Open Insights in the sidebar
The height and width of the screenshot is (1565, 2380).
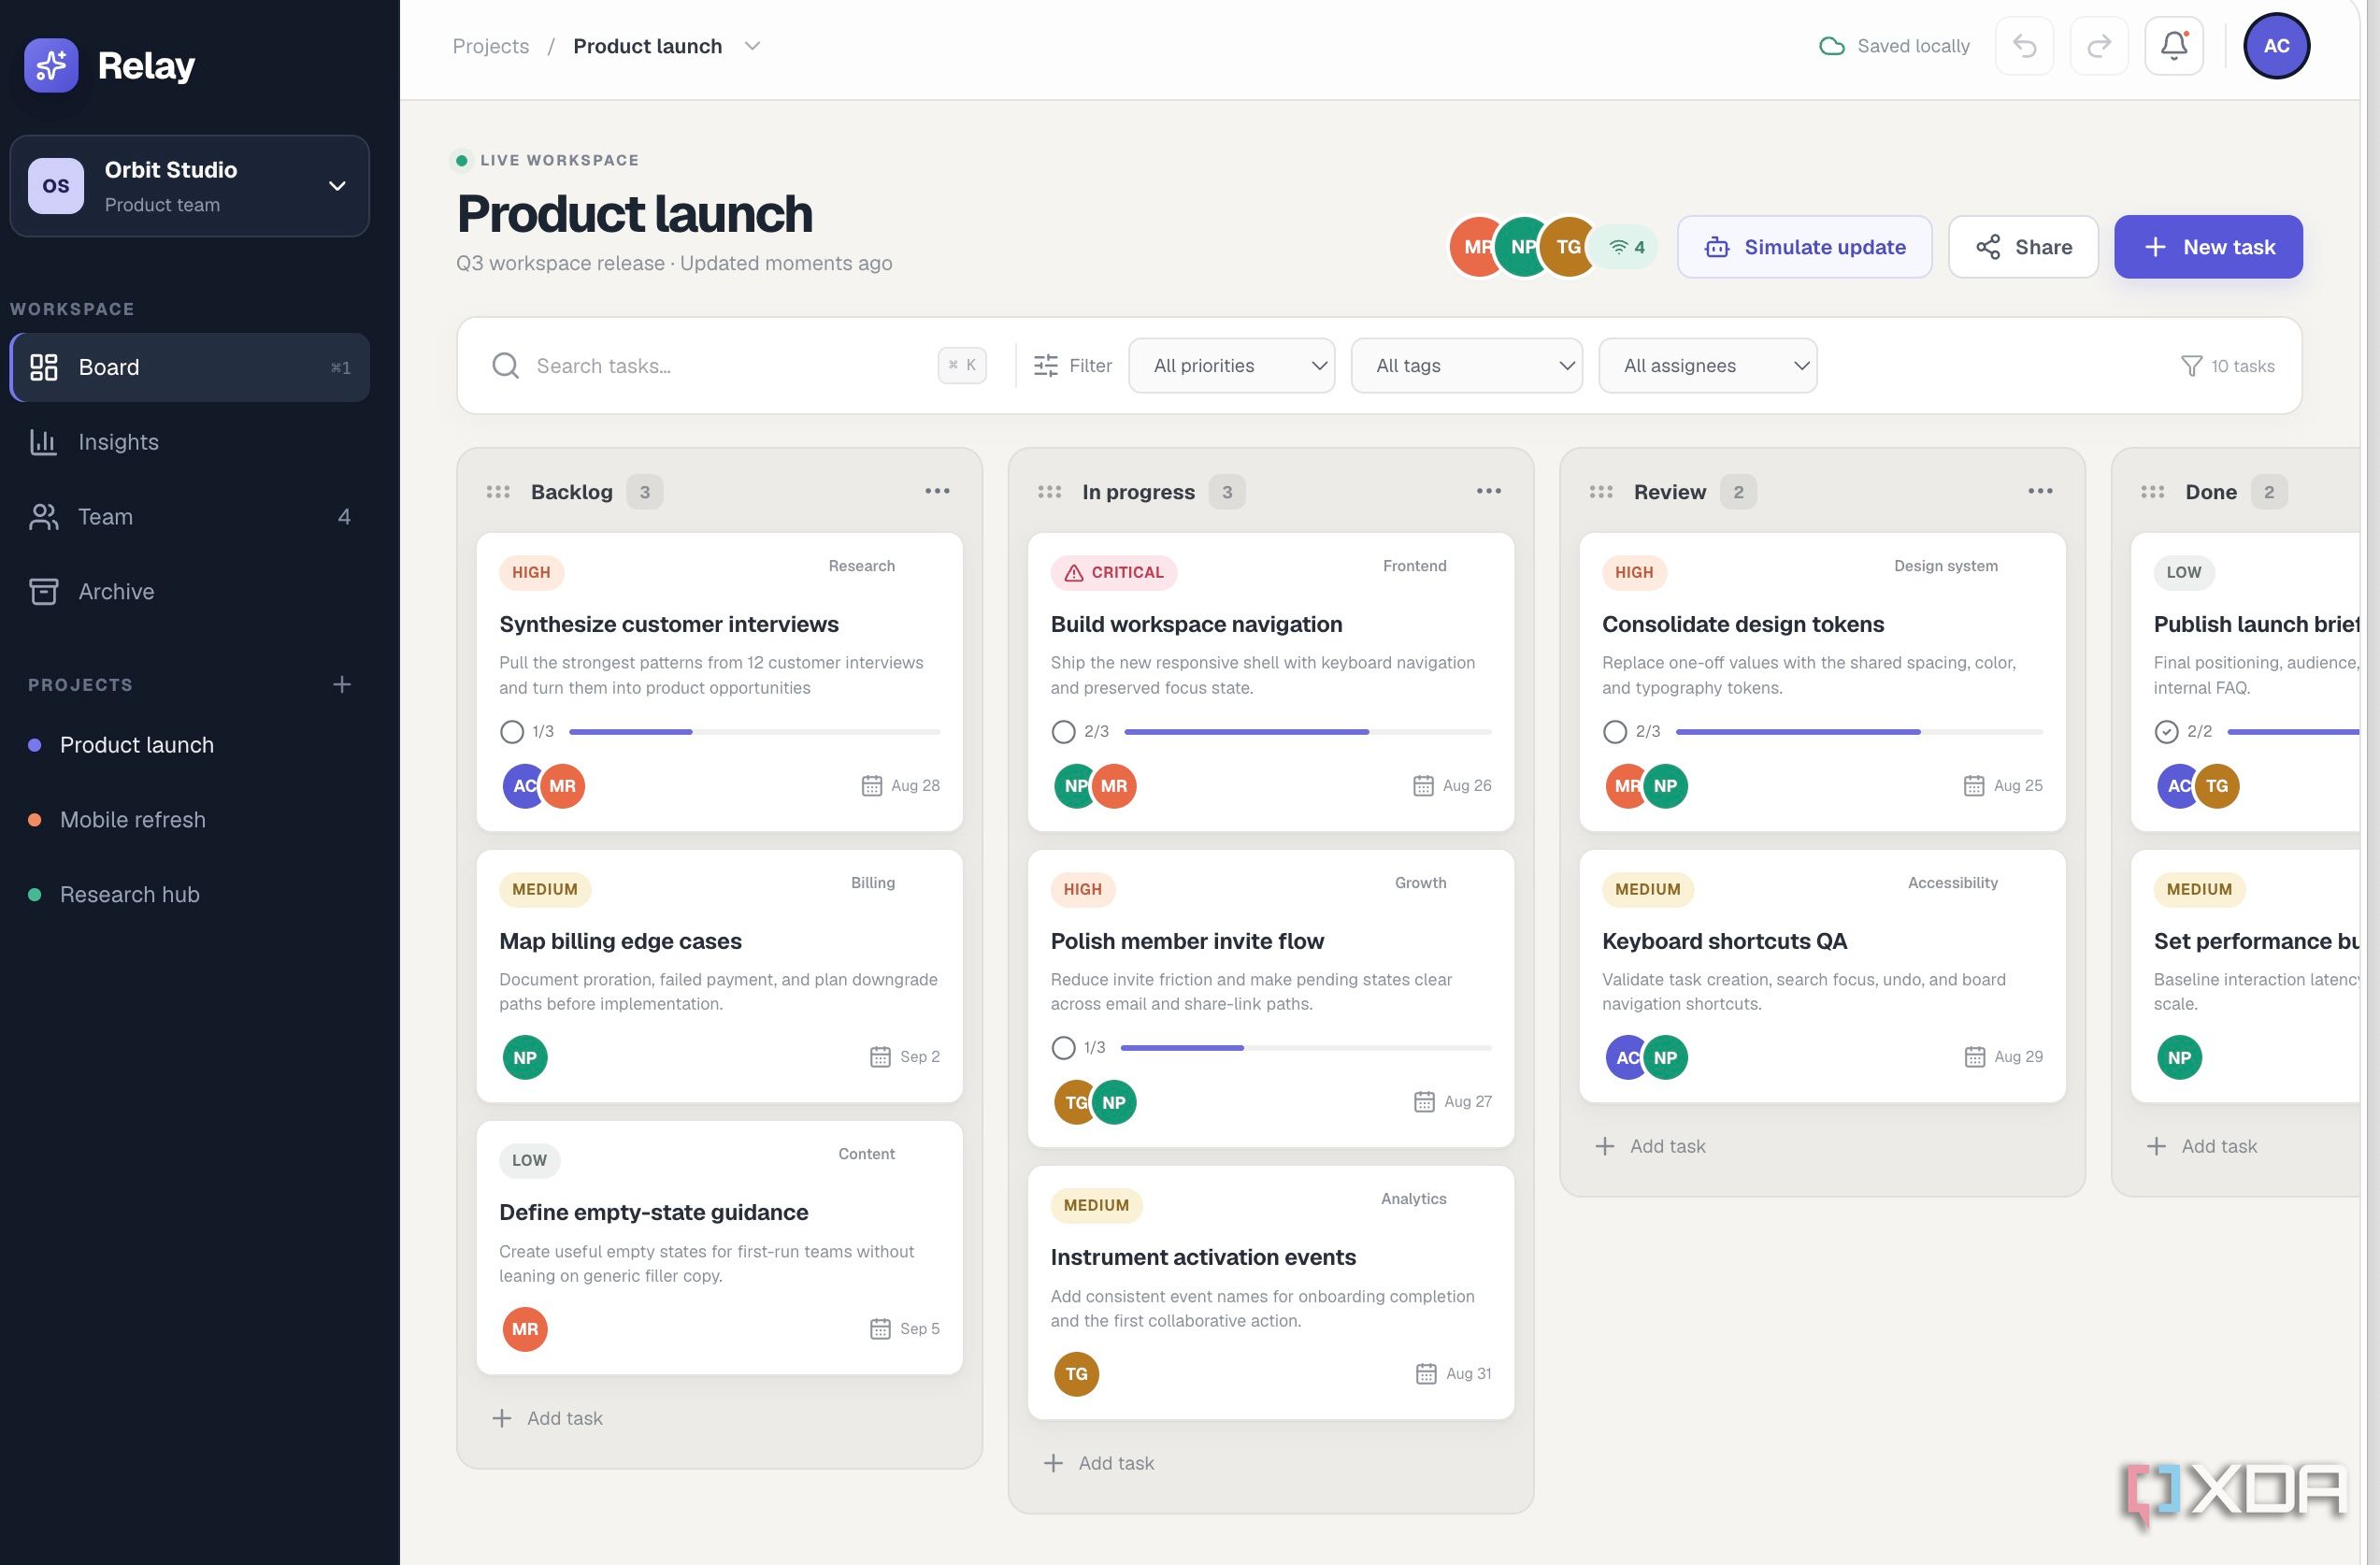click(x=190, y=442)
